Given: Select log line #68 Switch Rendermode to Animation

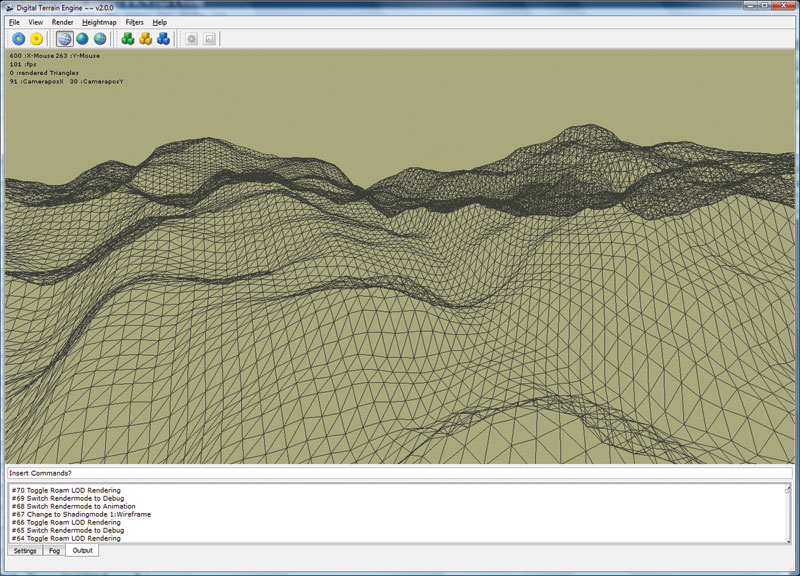Looking at the screenshot, I should point(73,507).
